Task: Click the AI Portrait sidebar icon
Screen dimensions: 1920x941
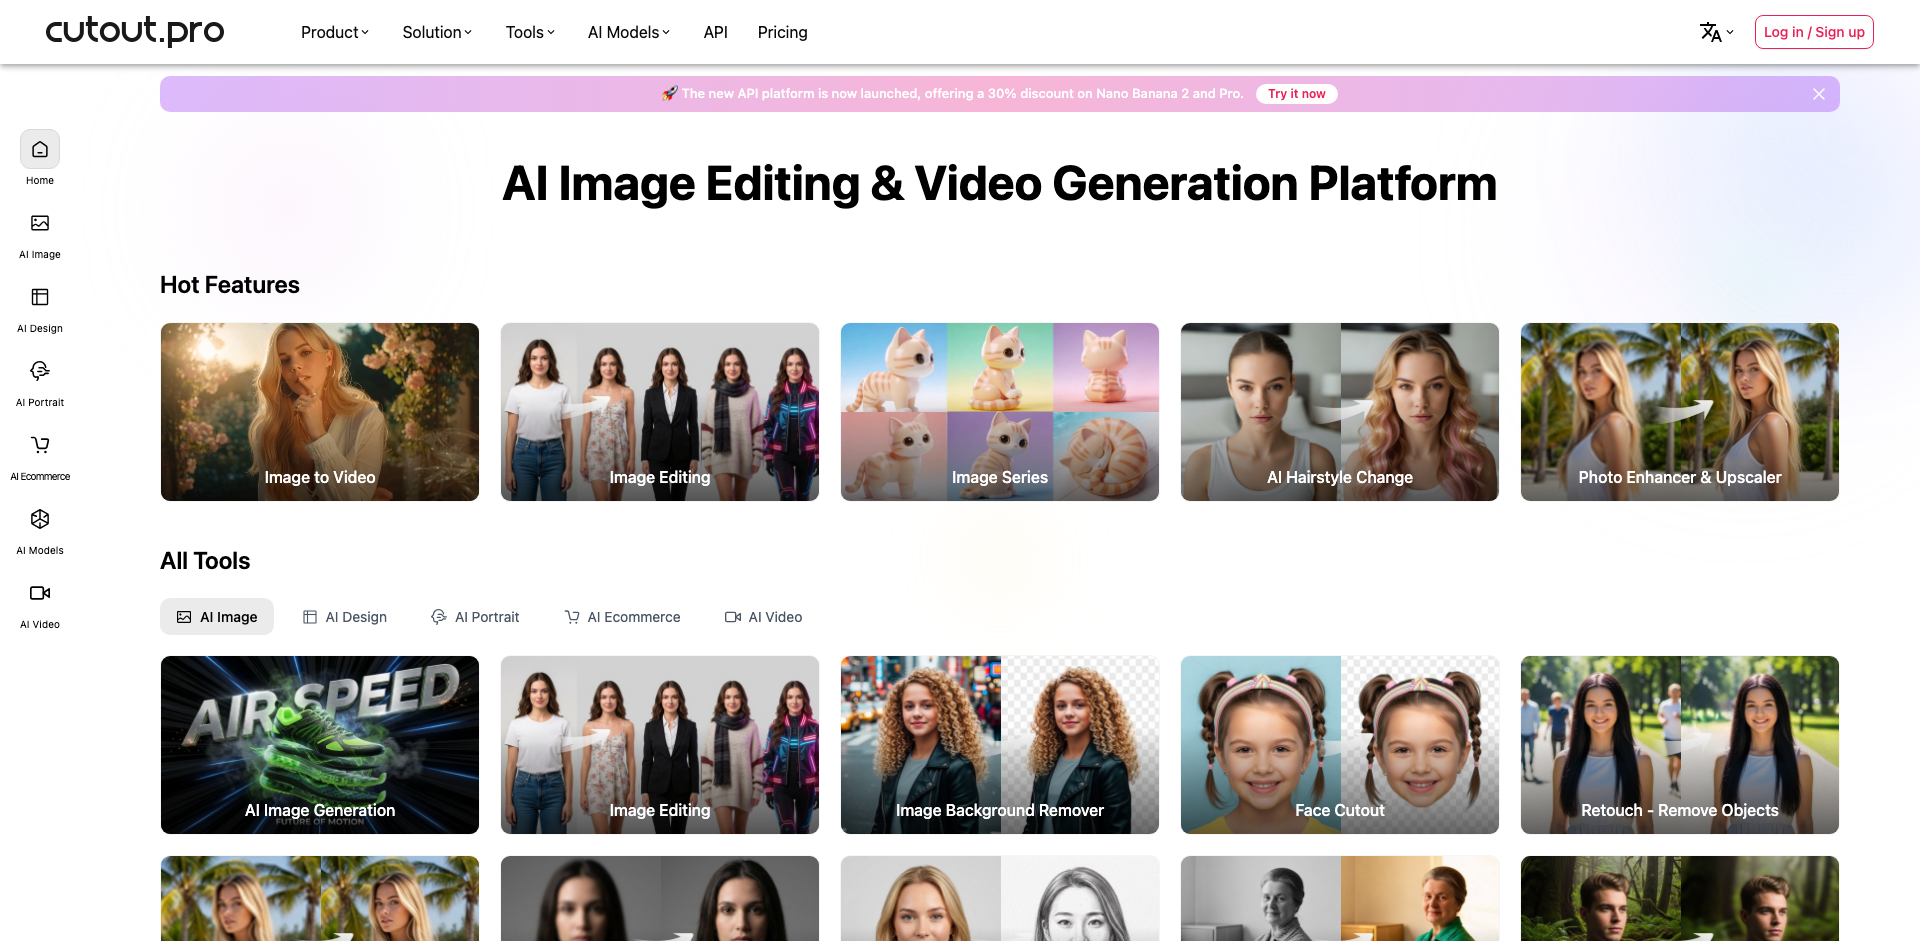Action: point(40,372)
